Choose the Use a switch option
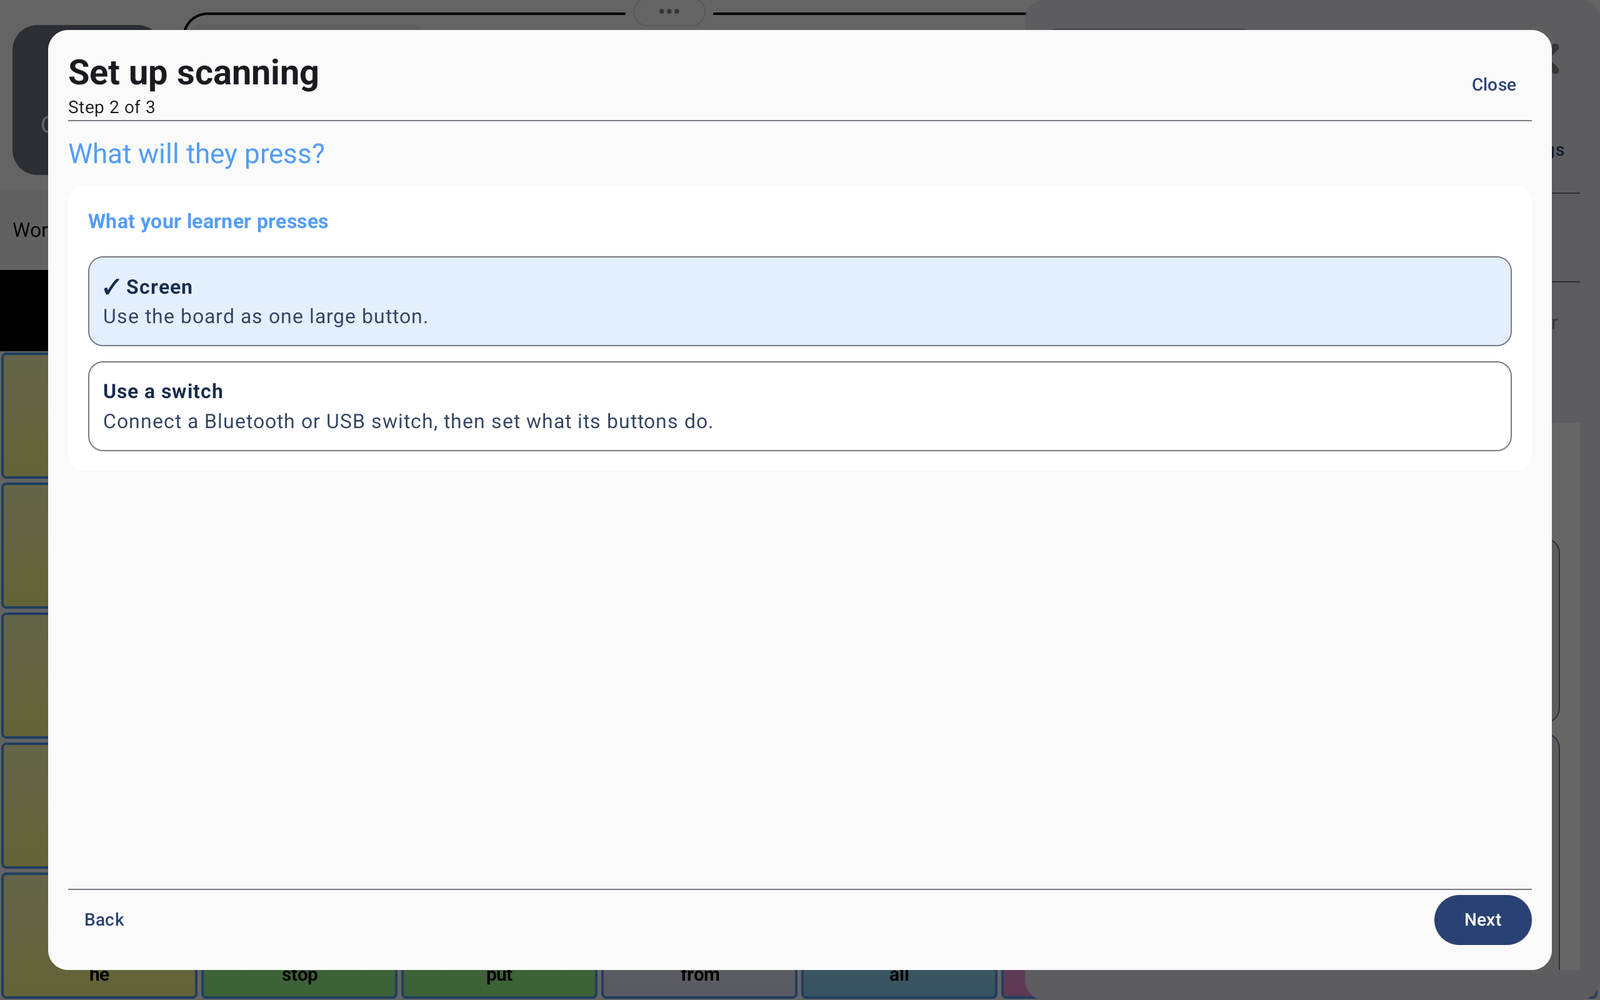Screen dimensions: 1600x1000 click(x=799, y=406)
